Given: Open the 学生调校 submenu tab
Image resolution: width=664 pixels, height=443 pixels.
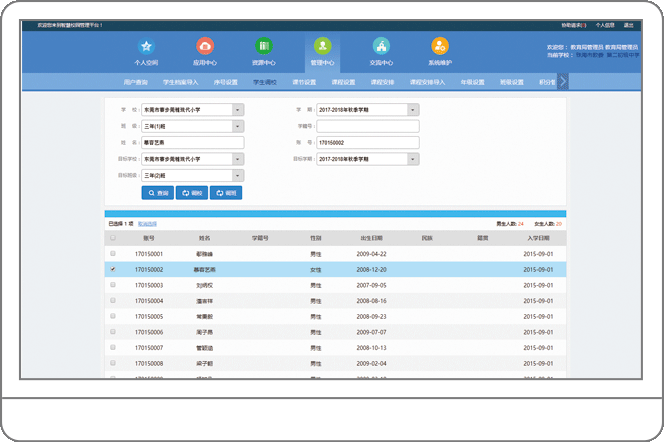Looking at the screenshot, I should 265,82.
